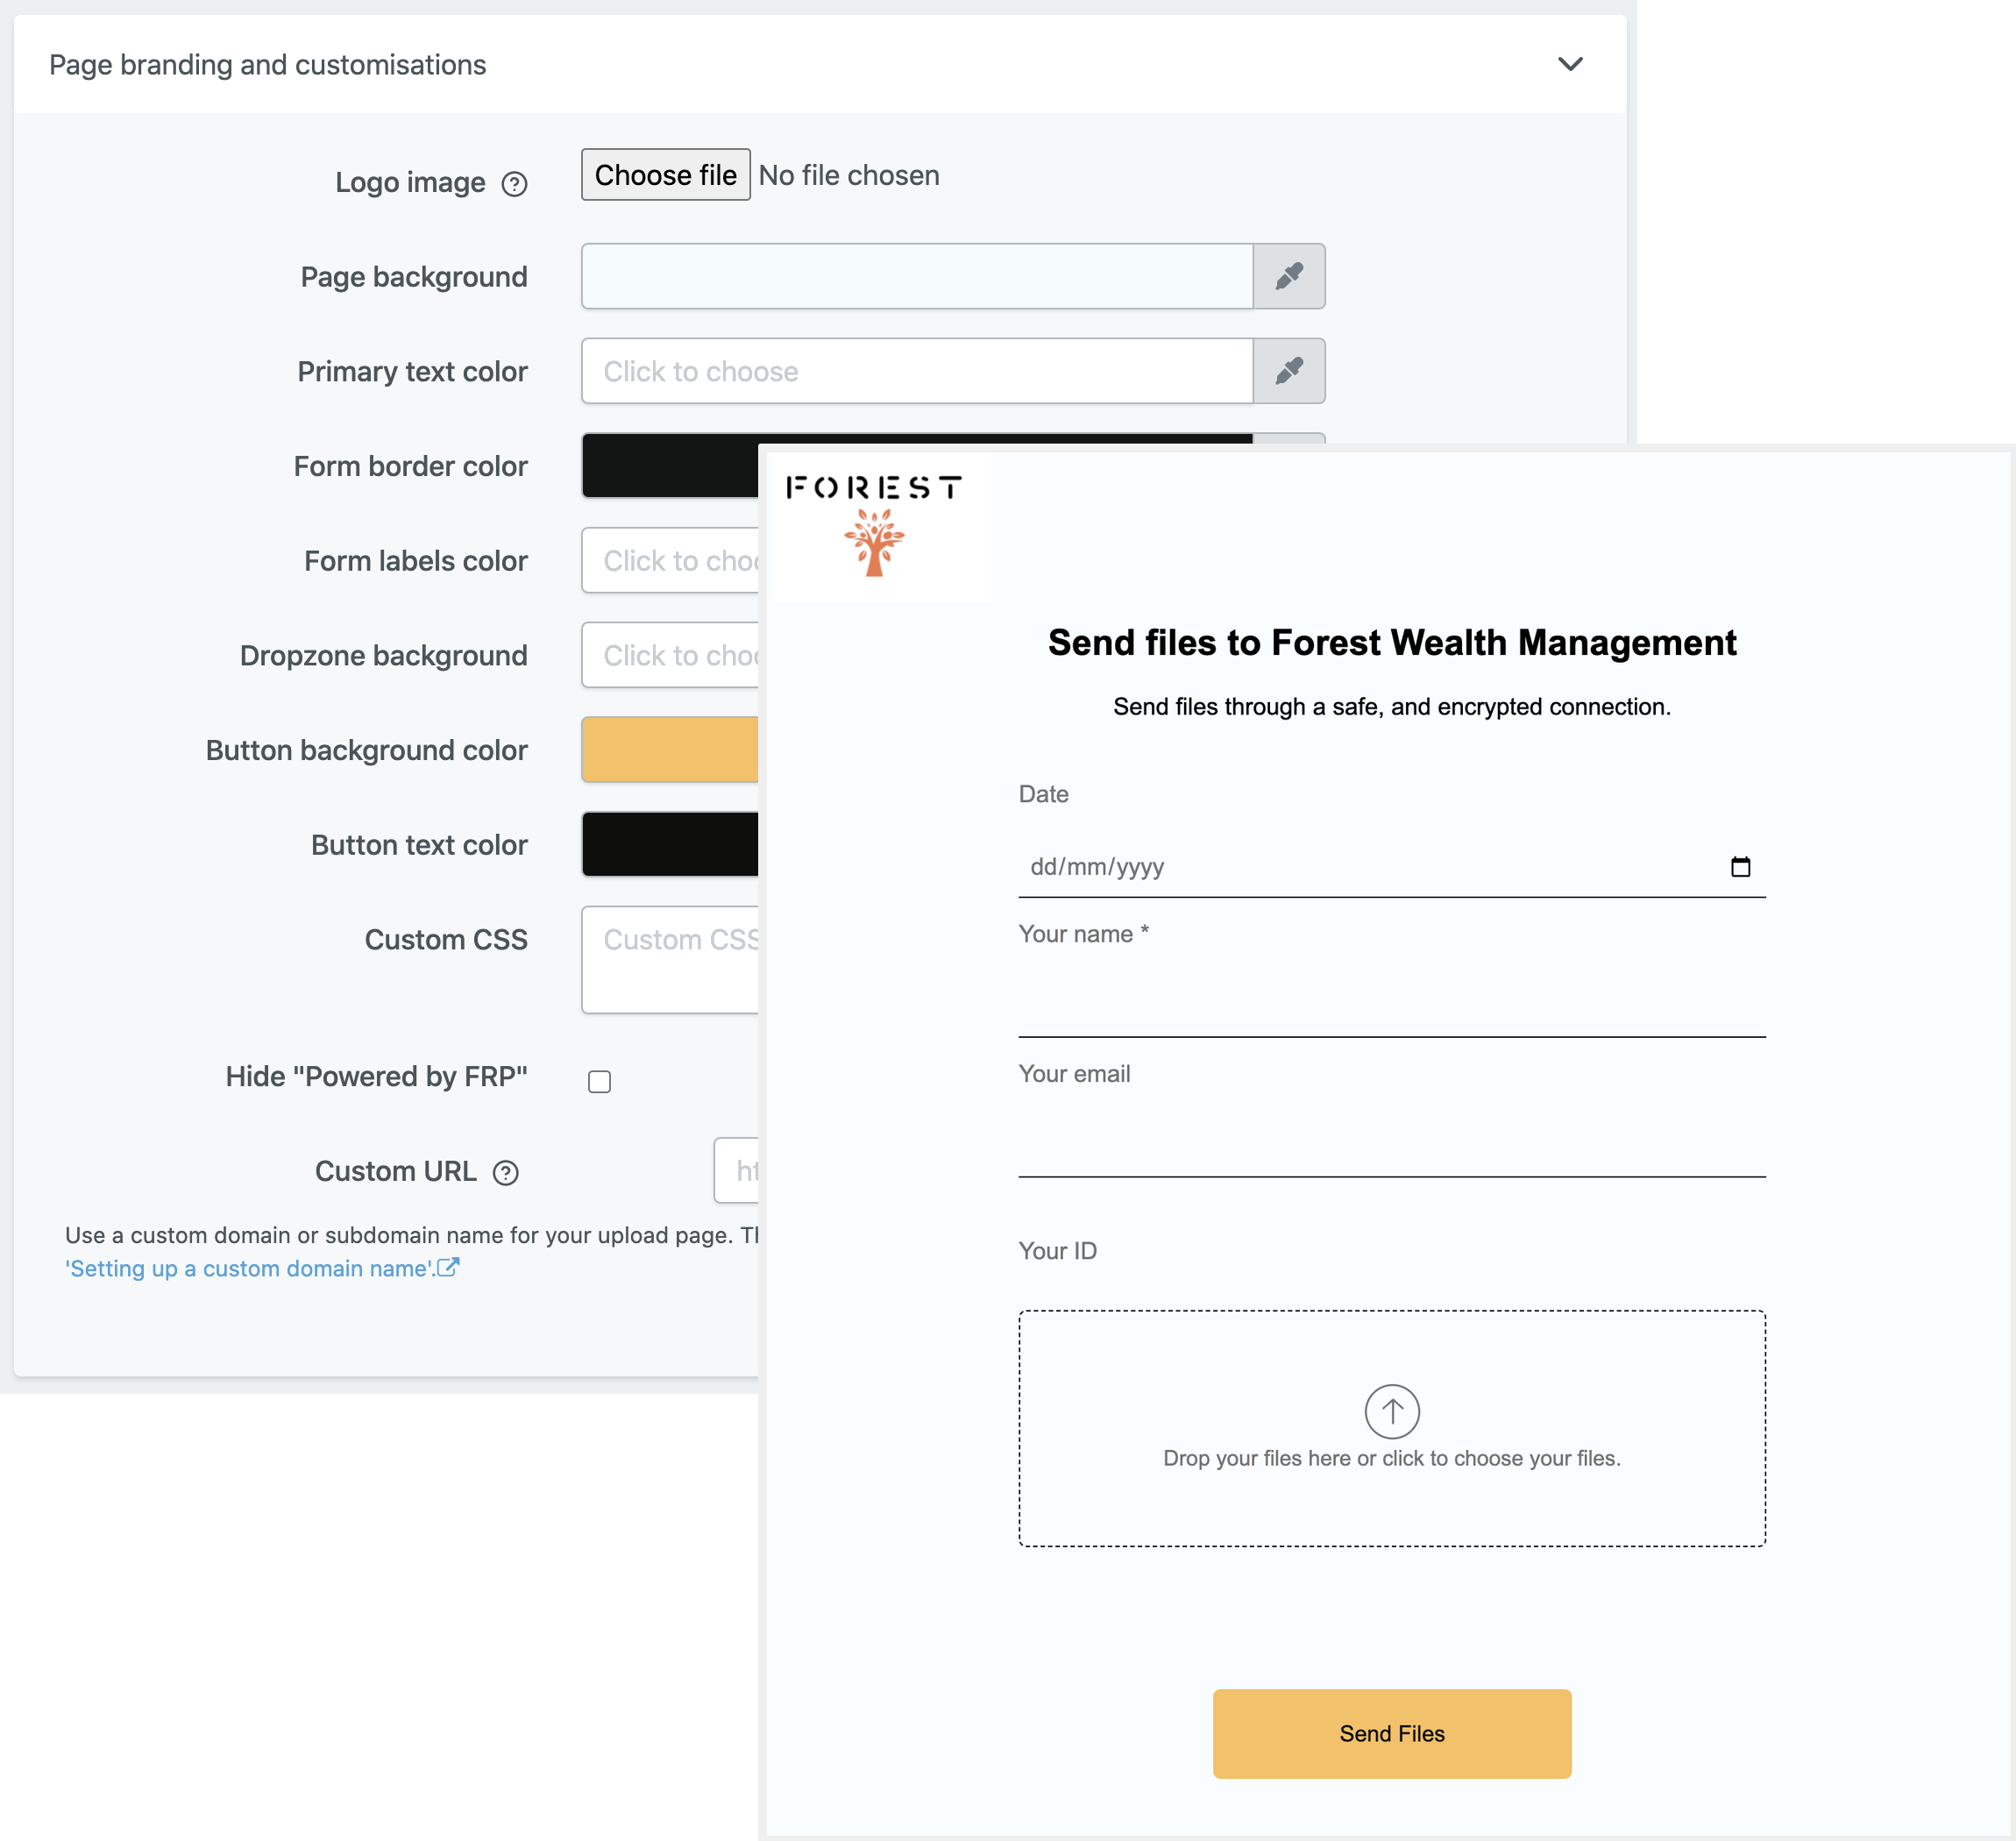Select the Button background color swatch
Image resolution: width=2016 pixels, height=1841 pixels.
(x=671, y=749)
